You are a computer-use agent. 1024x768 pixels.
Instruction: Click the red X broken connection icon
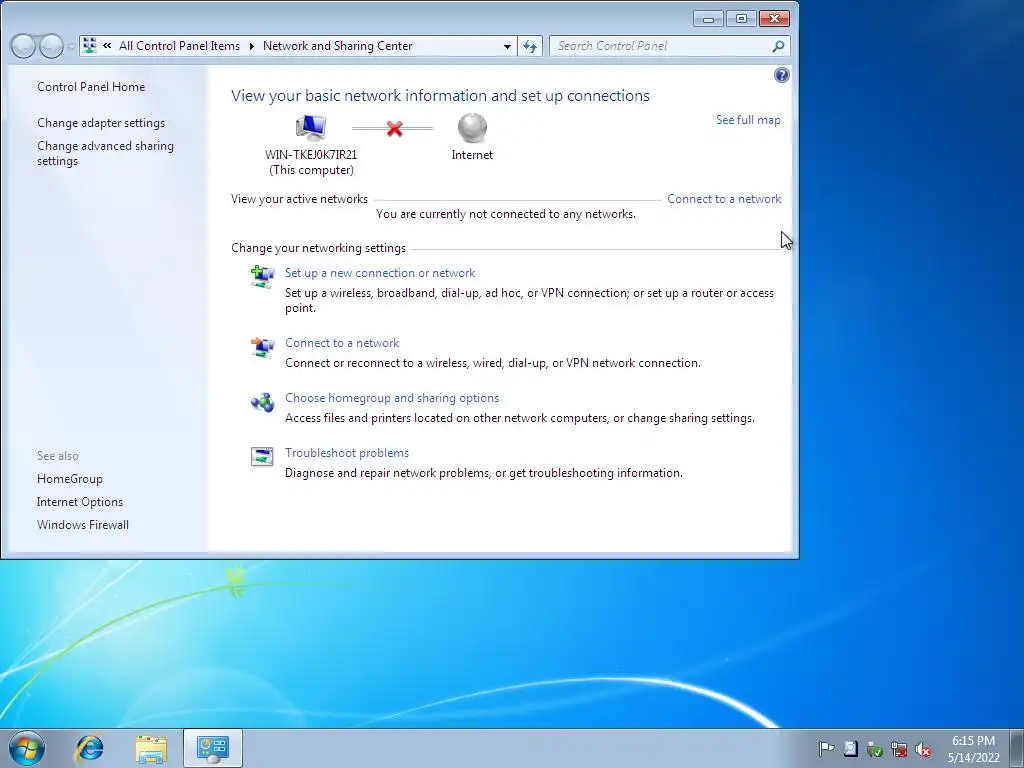[x=394, y=129]
